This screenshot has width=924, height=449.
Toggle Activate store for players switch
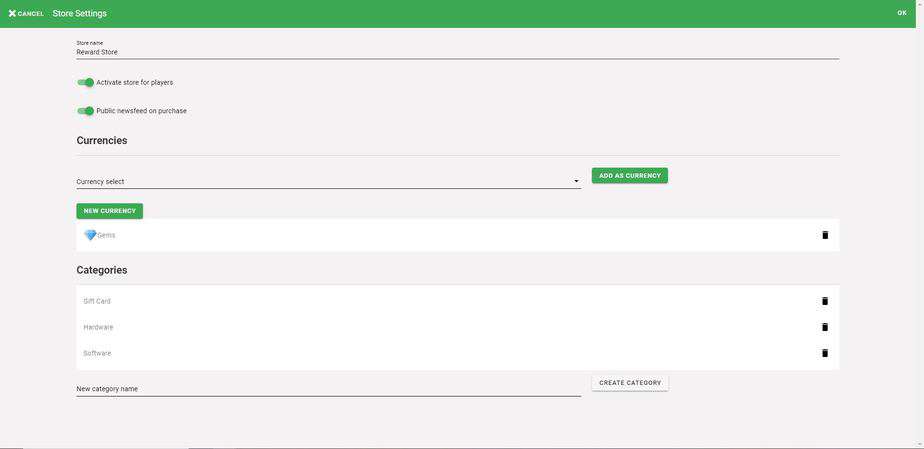point(85,82)
